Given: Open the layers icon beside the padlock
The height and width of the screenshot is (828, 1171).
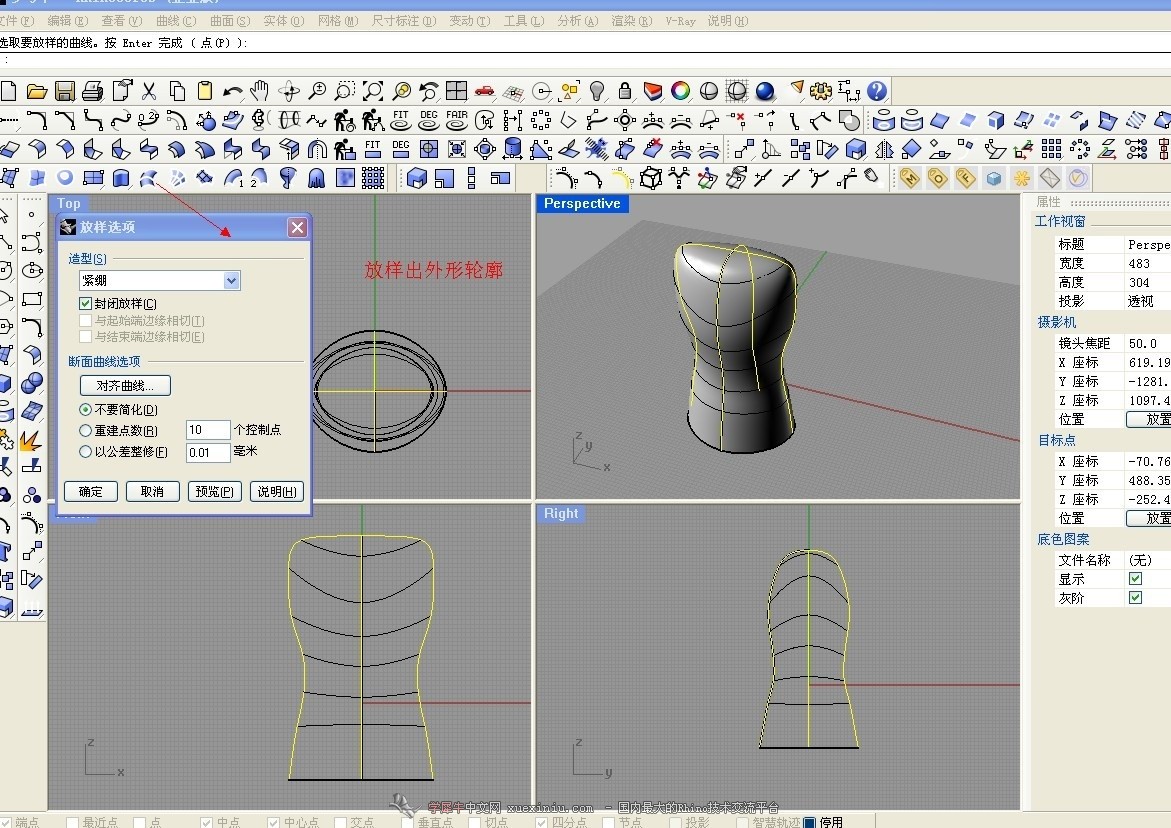Looking at the screenshot, I should (x=653, y=91).
